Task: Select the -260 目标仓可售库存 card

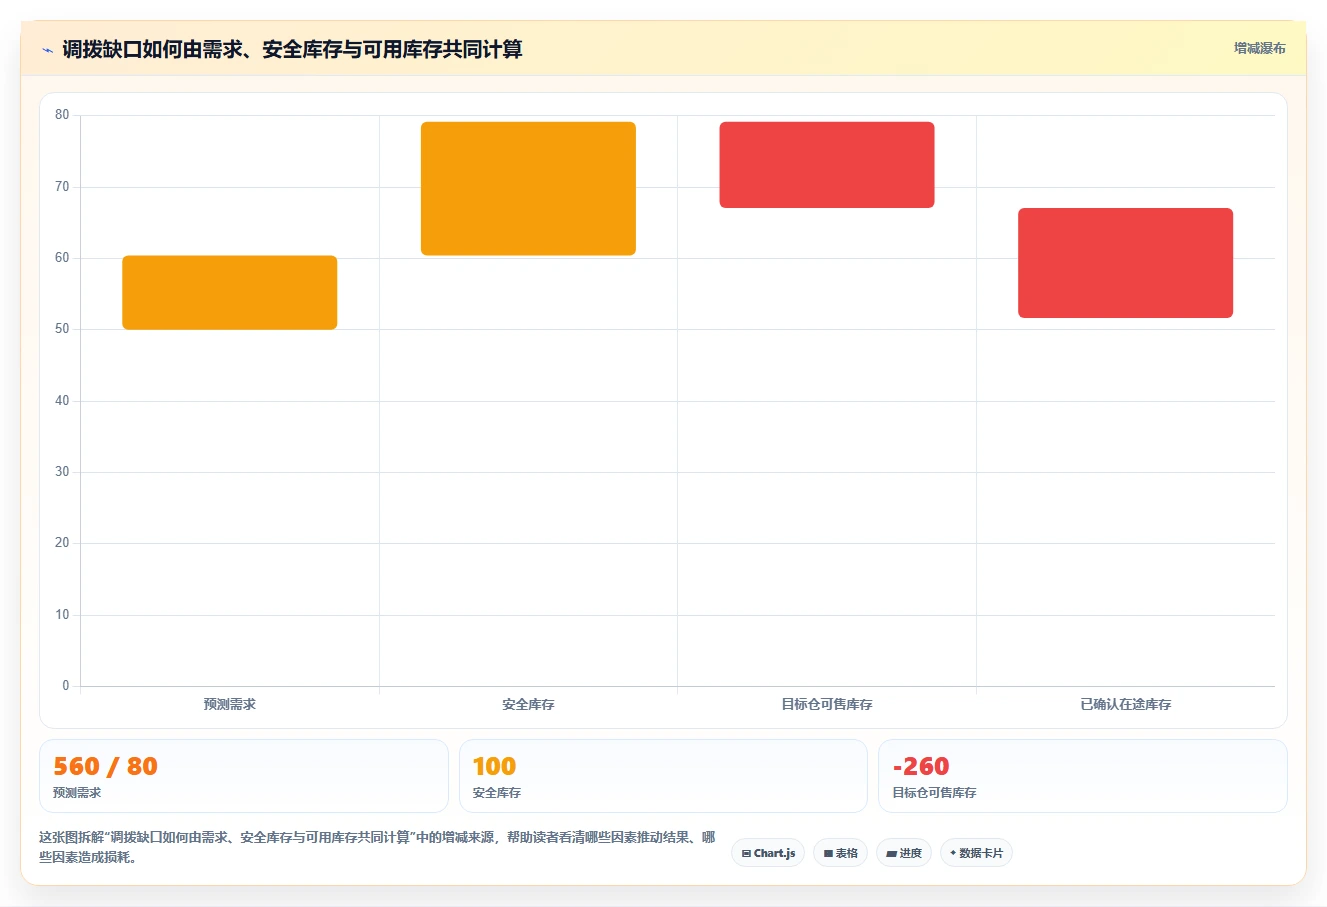Action: (x=1083, y=776)
